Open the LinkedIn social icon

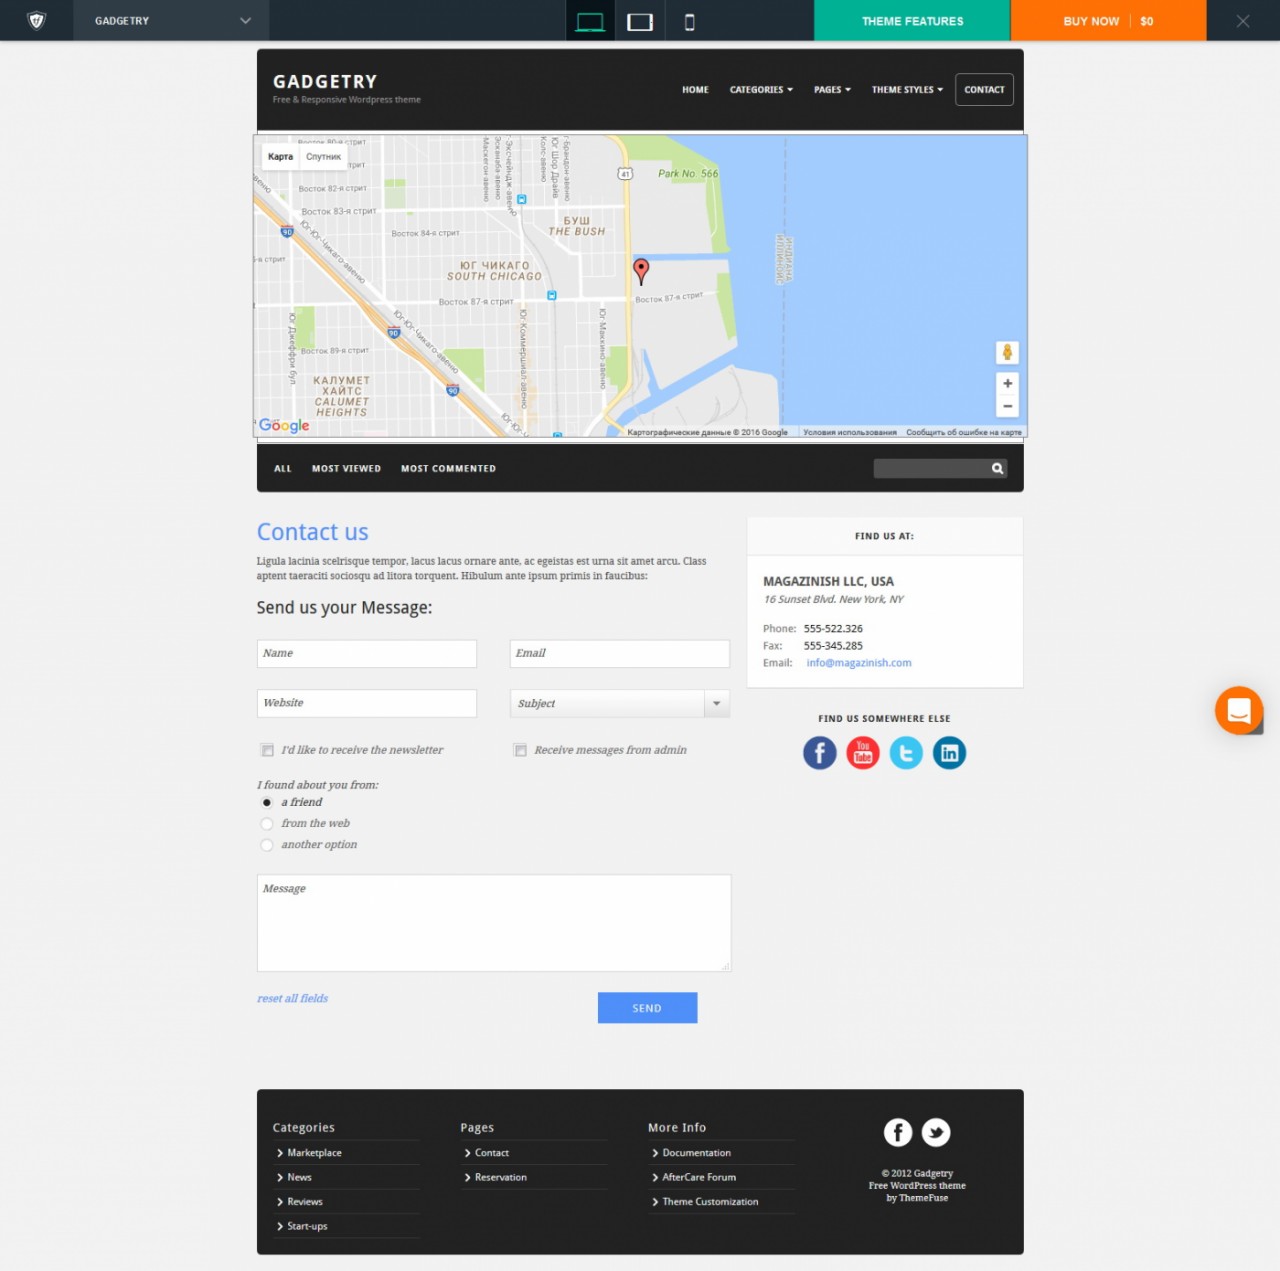(949, 753)
